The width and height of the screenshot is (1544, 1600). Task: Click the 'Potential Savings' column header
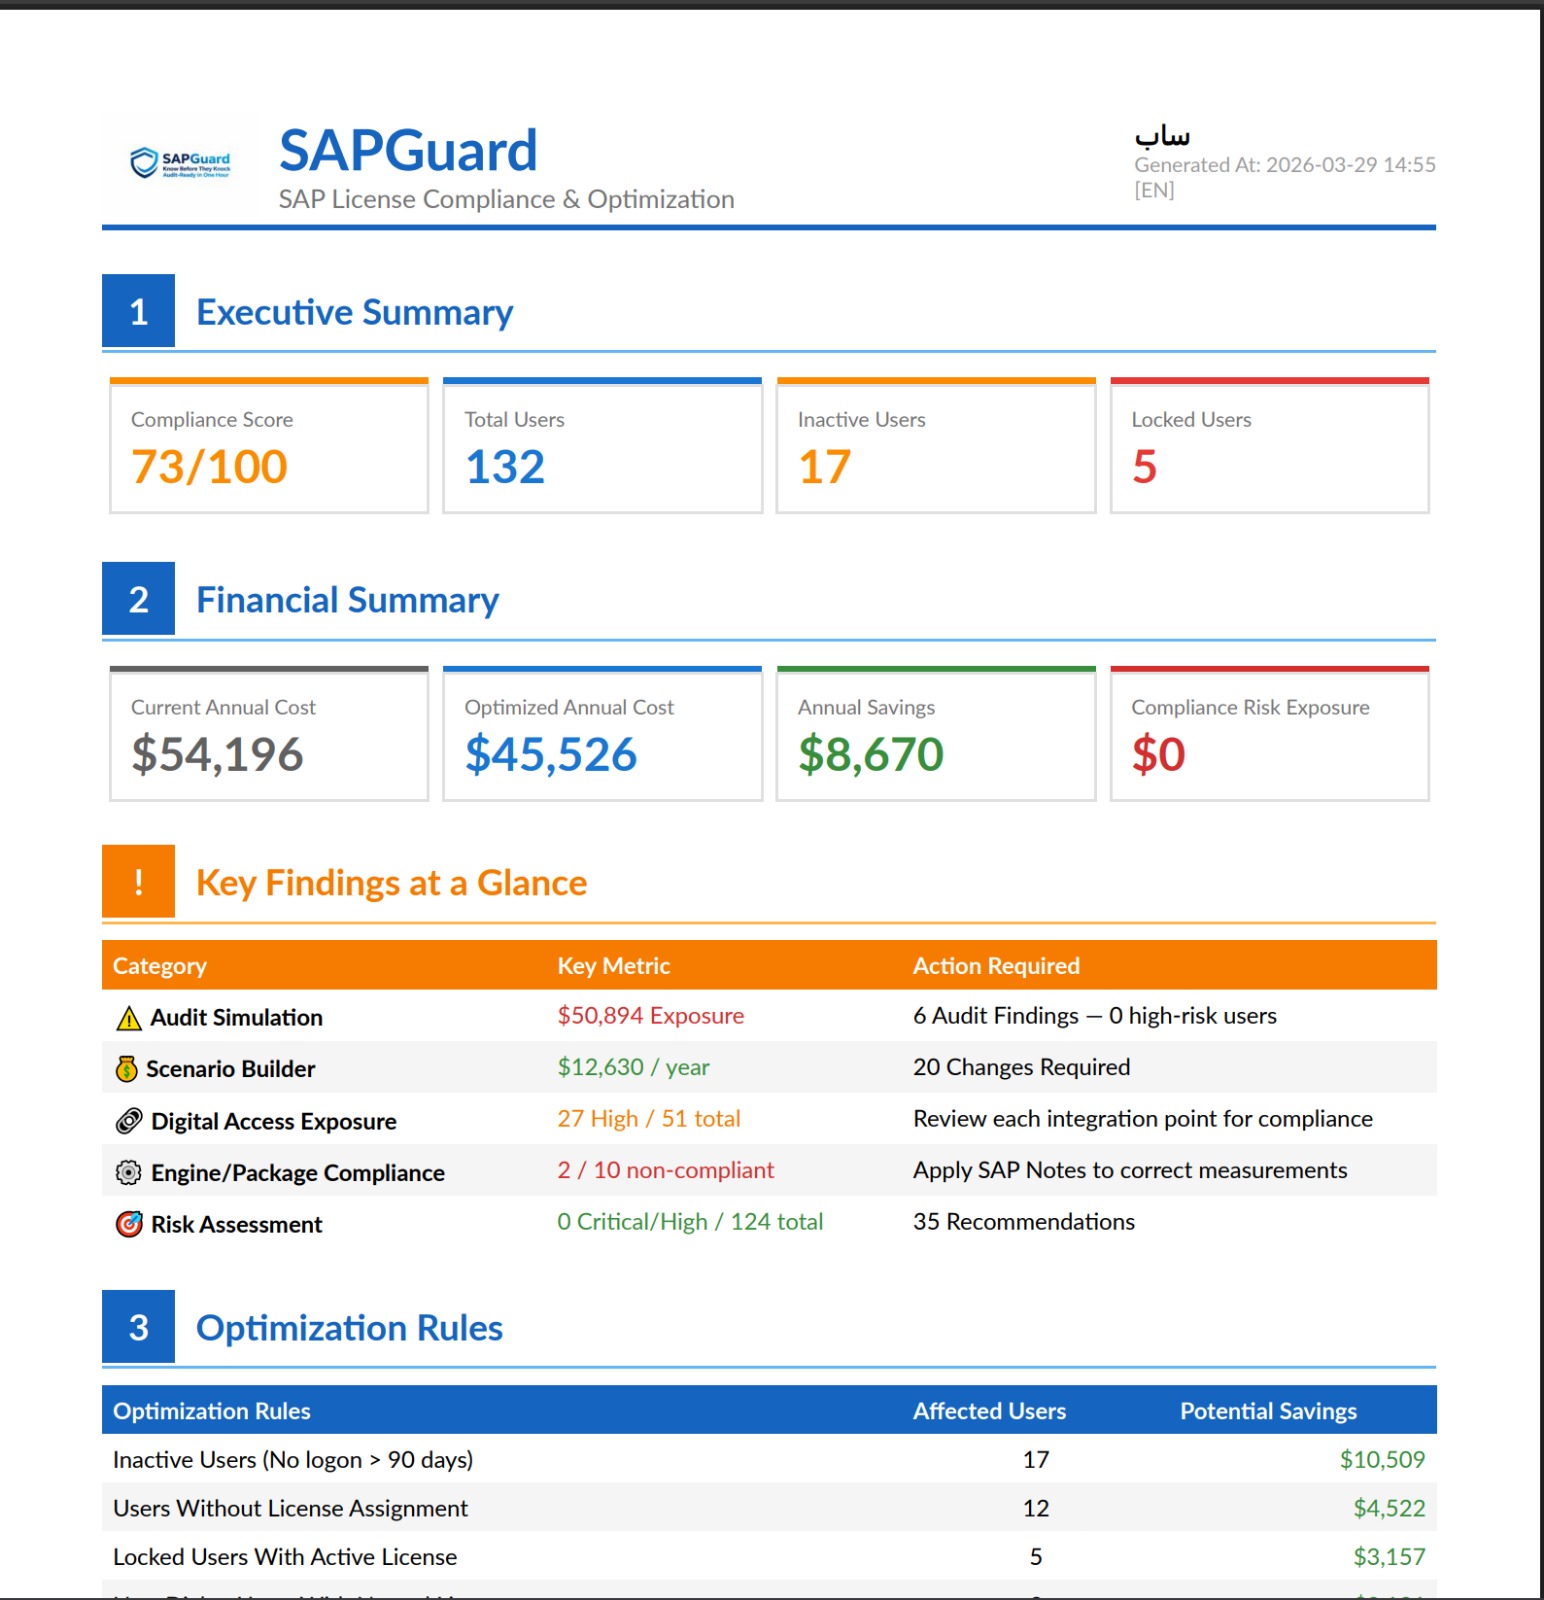click(x=1269, y=1411)
